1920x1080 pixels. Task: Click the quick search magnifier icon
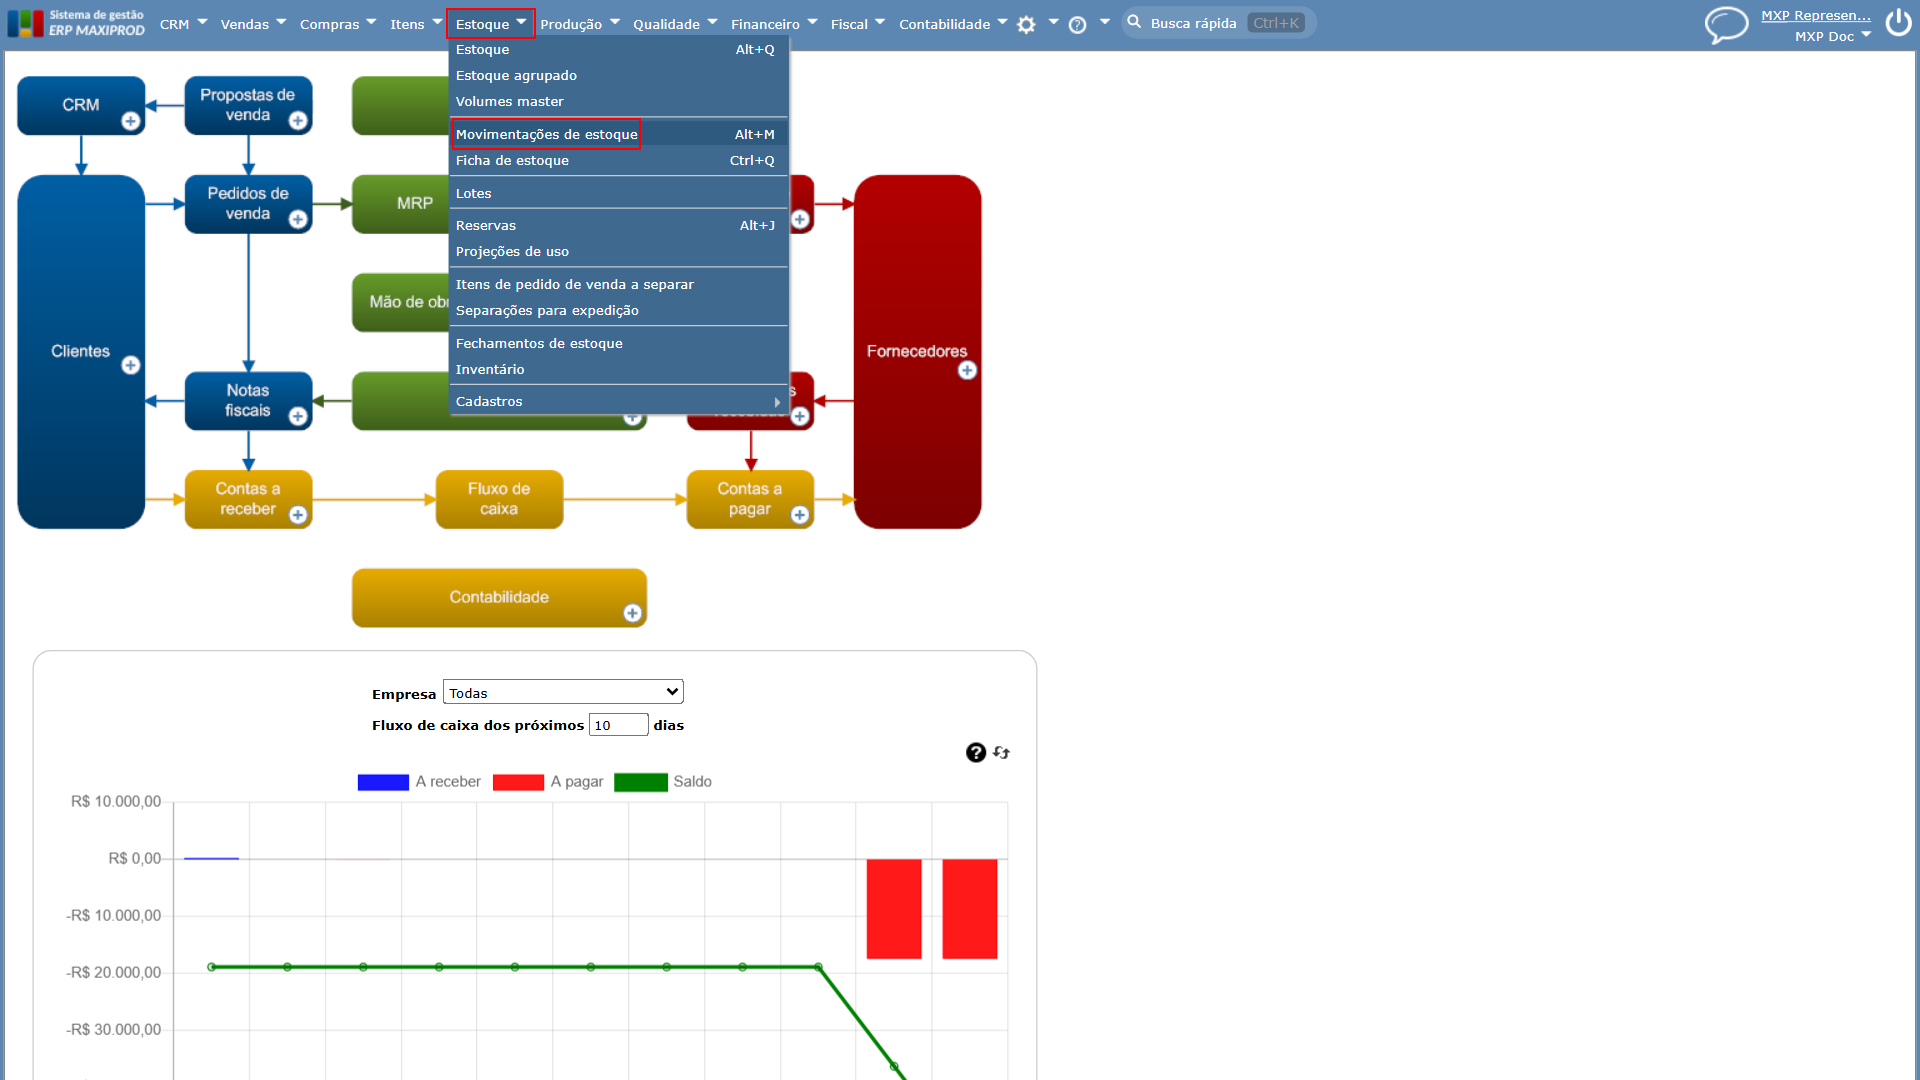point(1134,22)
